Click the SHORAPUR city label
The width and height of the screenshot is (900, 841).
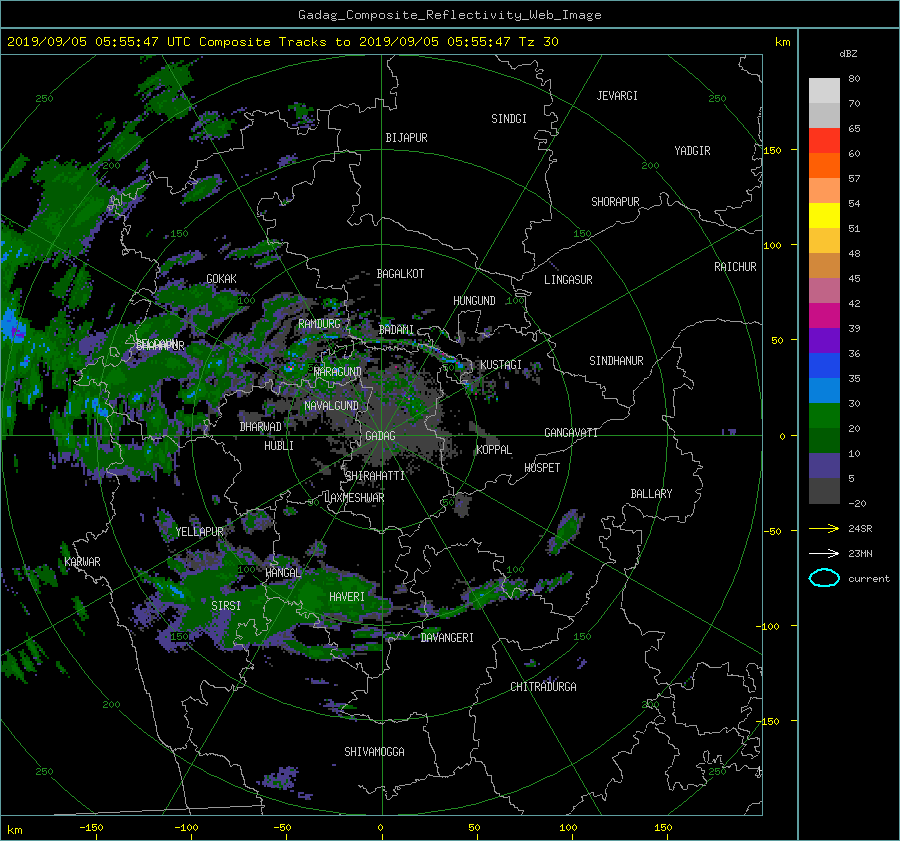[x=615, y=202]
